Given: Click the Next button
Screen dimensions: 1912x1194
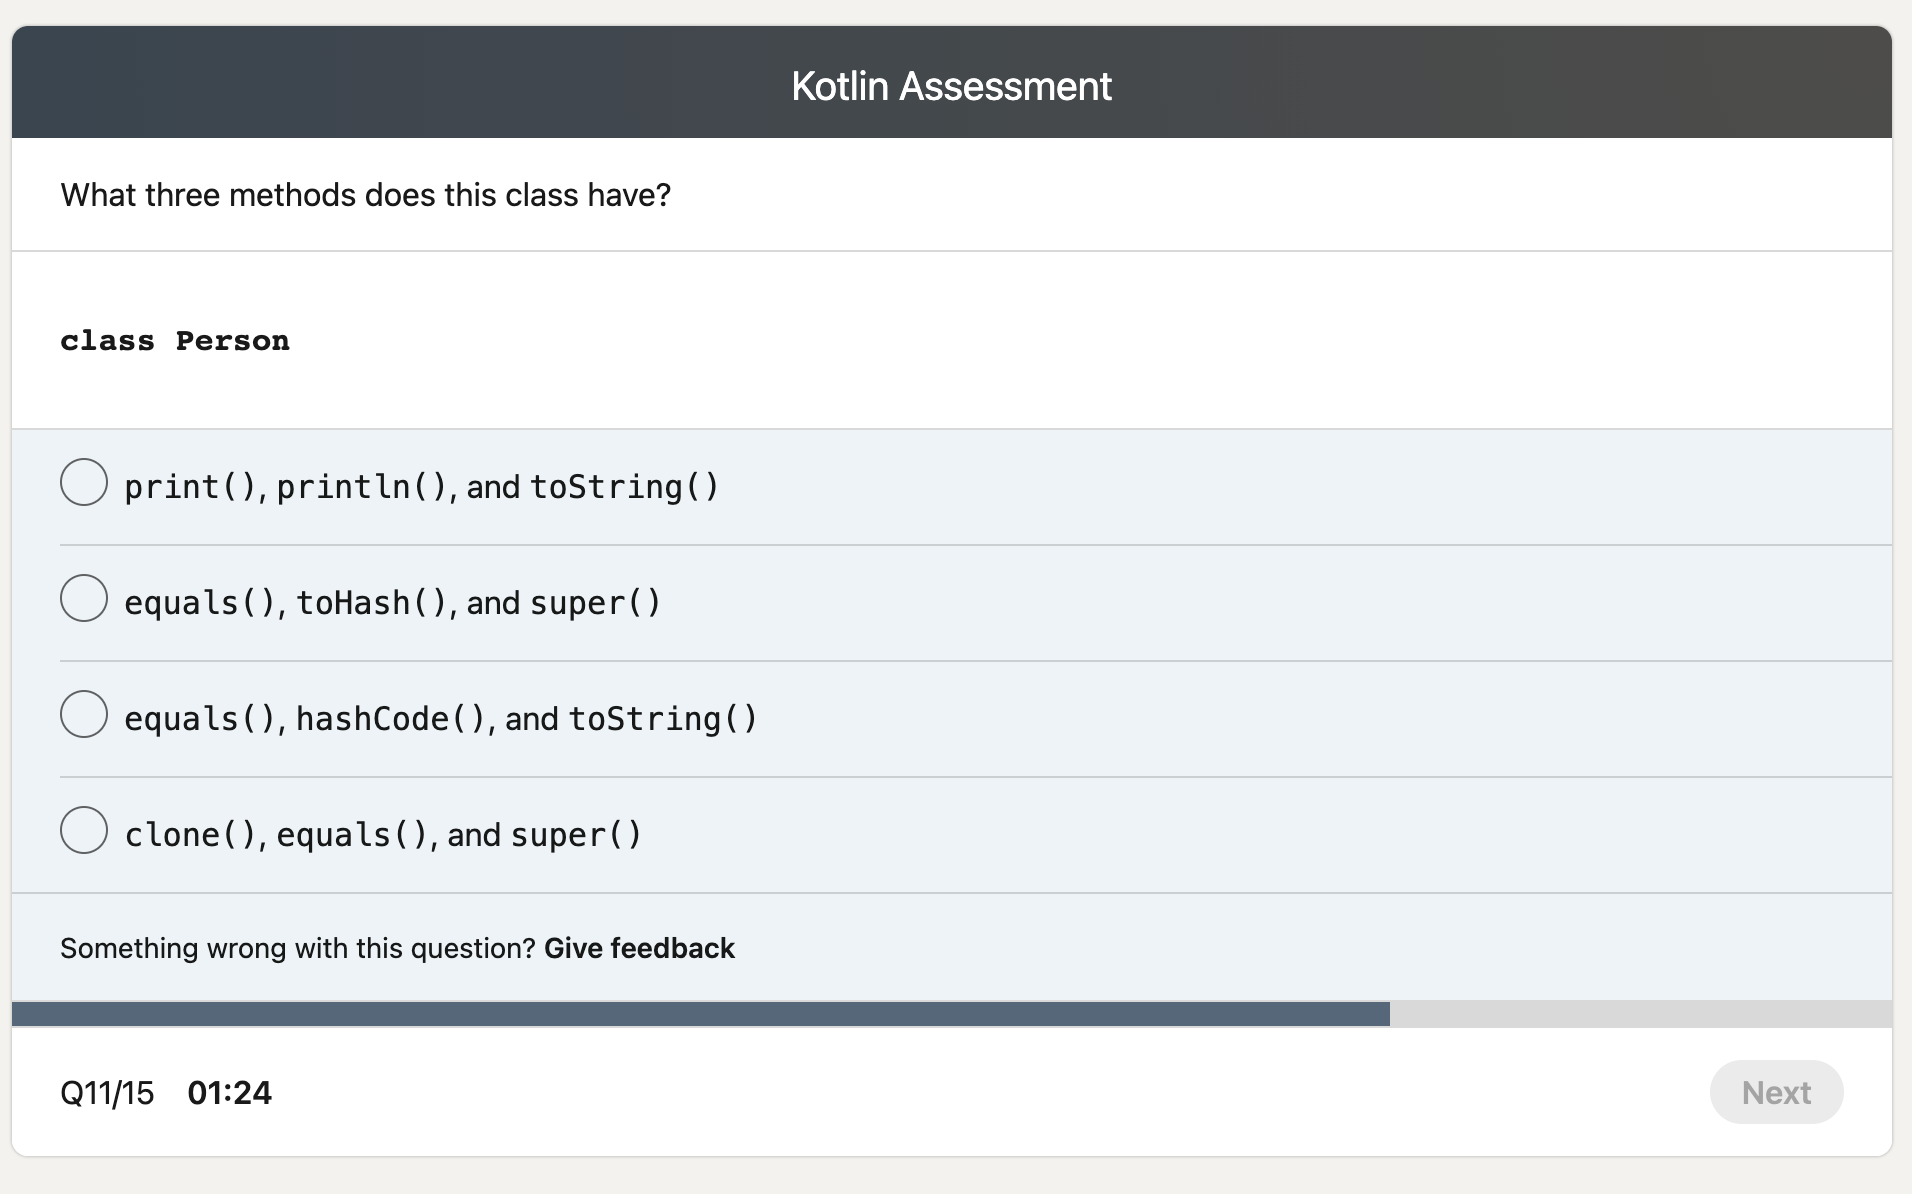Looking at the screenshot, I should [1777, 1092].
